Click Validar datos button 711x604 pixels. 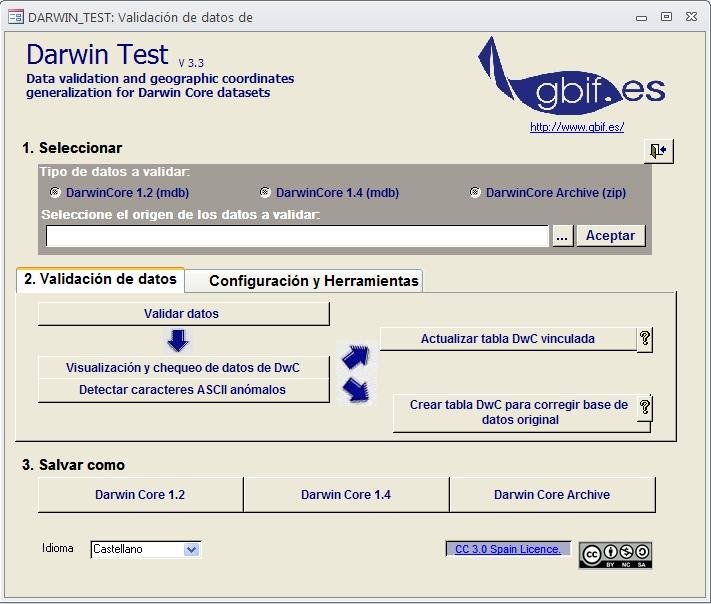(x=184, y=314)
